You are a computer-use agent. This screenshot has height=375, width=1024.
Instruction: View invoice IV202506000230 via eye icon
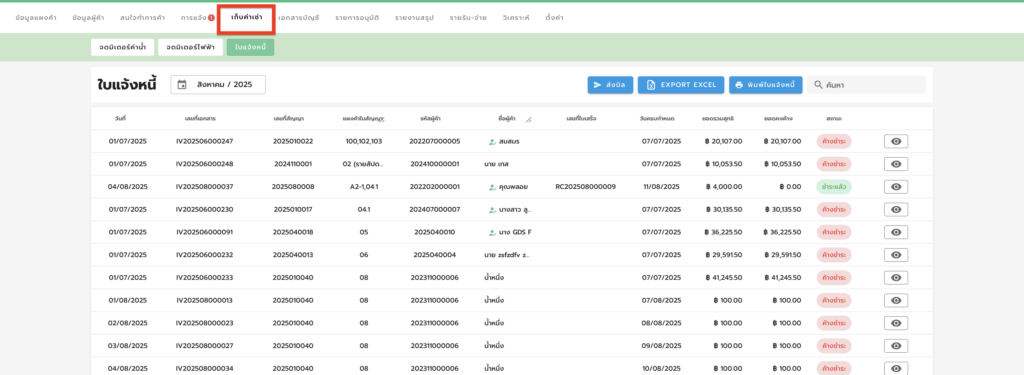point(896,210)
